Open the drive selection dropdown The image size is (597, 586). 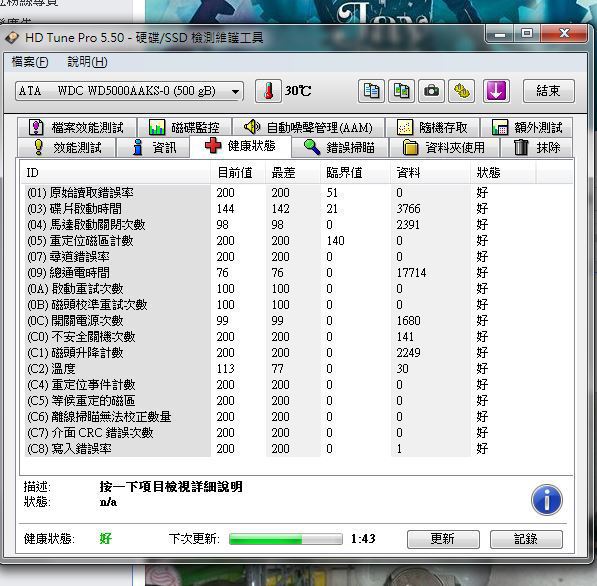pos(129,91)
